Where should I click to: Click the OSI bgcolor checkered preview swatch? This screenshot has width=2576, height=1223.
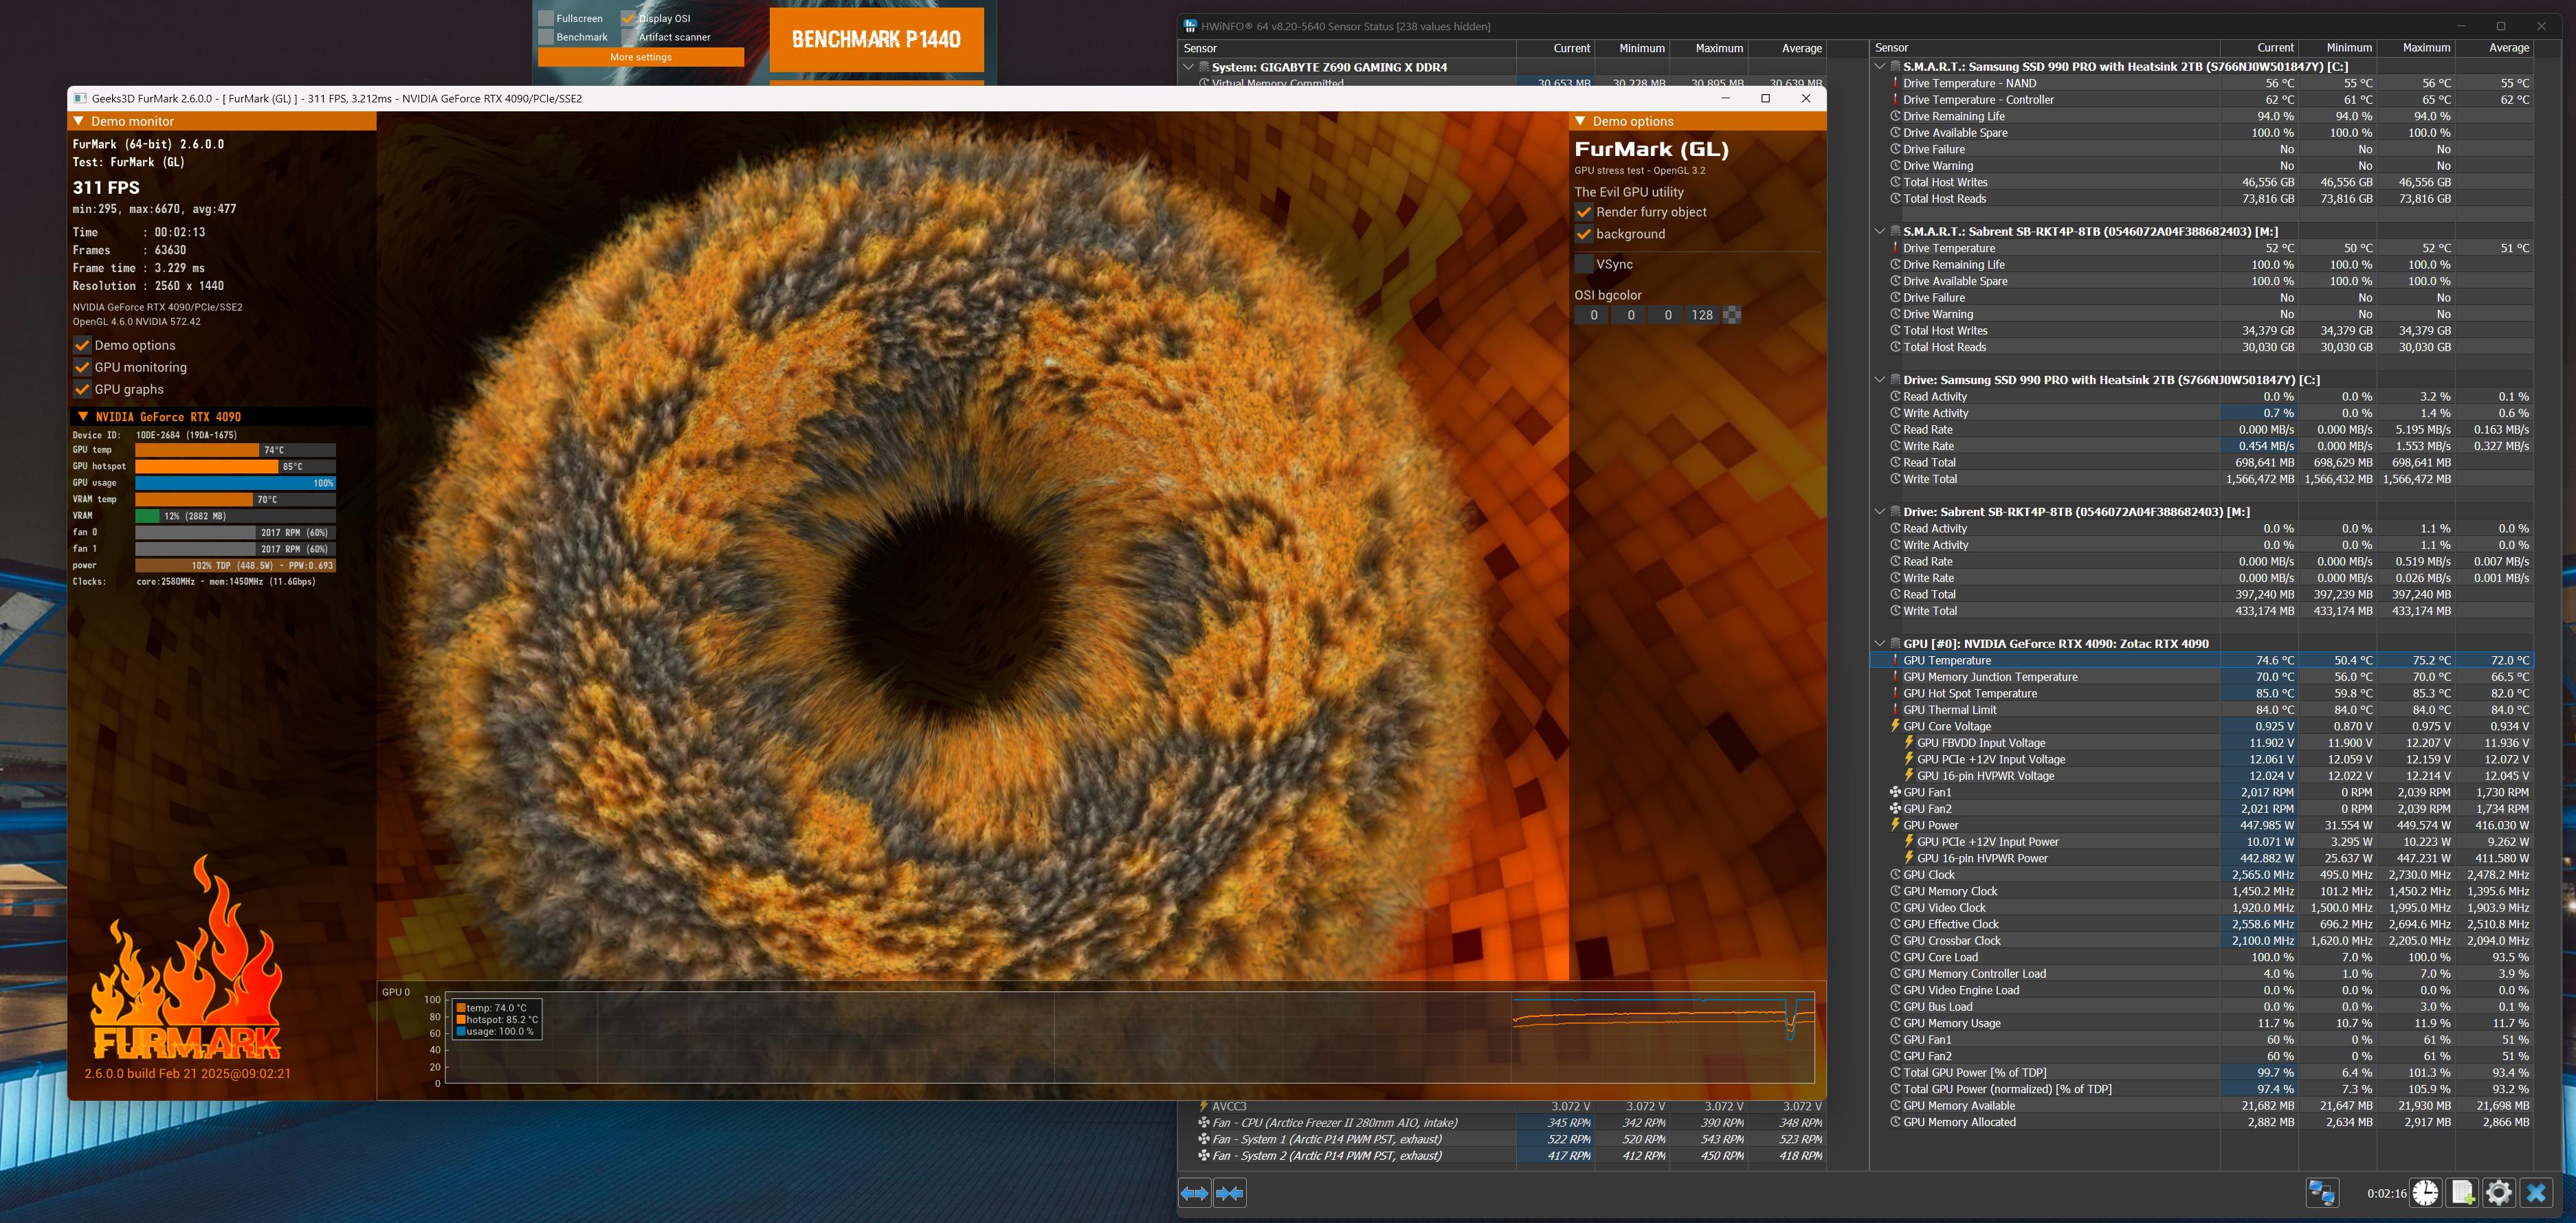1732,315
